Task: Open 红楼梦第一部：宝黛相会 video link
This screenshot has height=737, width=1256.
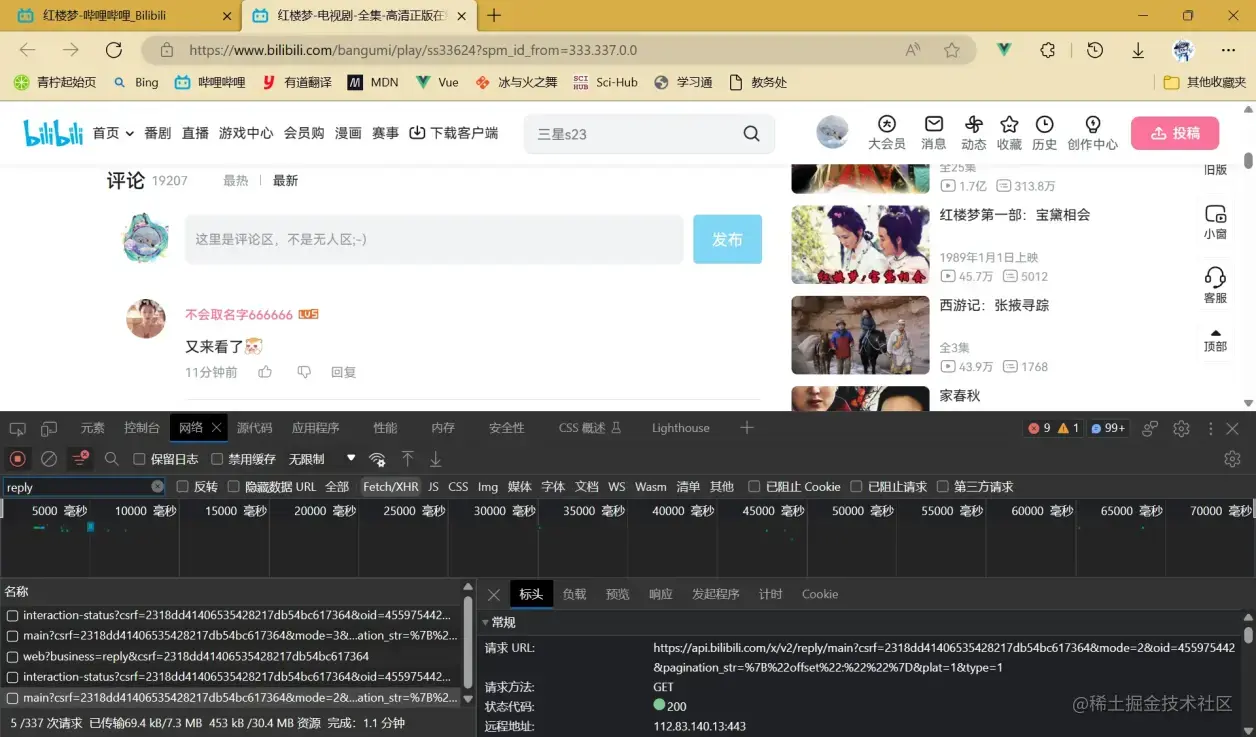Action: 1014,215
